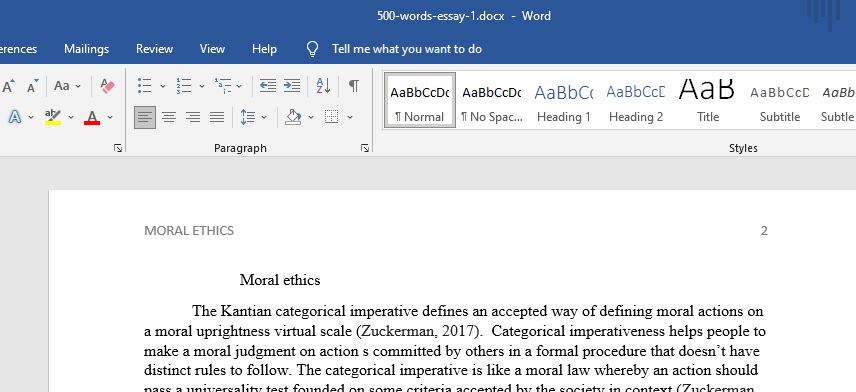Apply Text Effects with the outlined A icon
This screenshot has height=392, width=856.
[x=15, y=117]
